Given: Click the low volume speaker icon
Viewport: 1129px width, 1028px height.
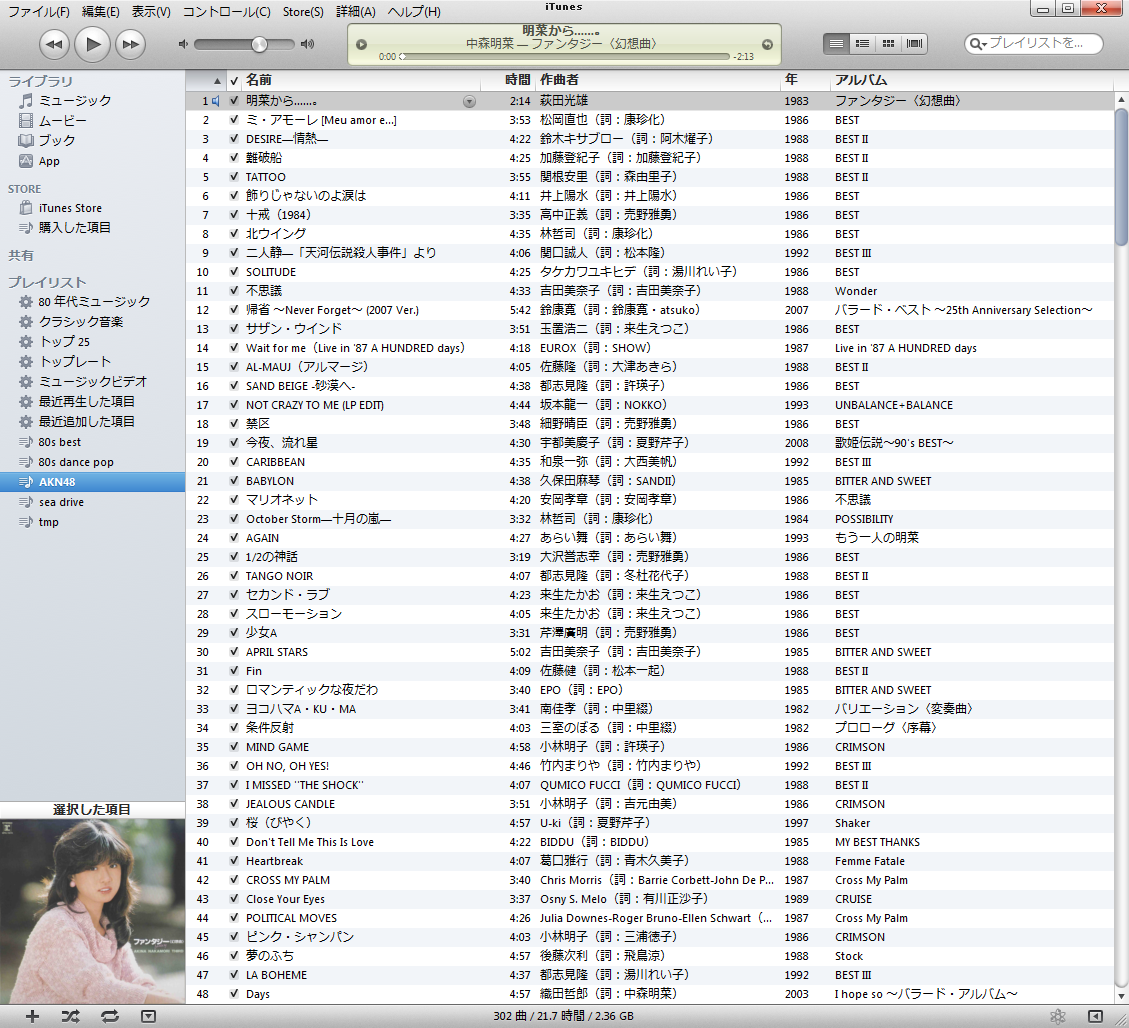Looking at the screenshot, I should coord(183,44).
